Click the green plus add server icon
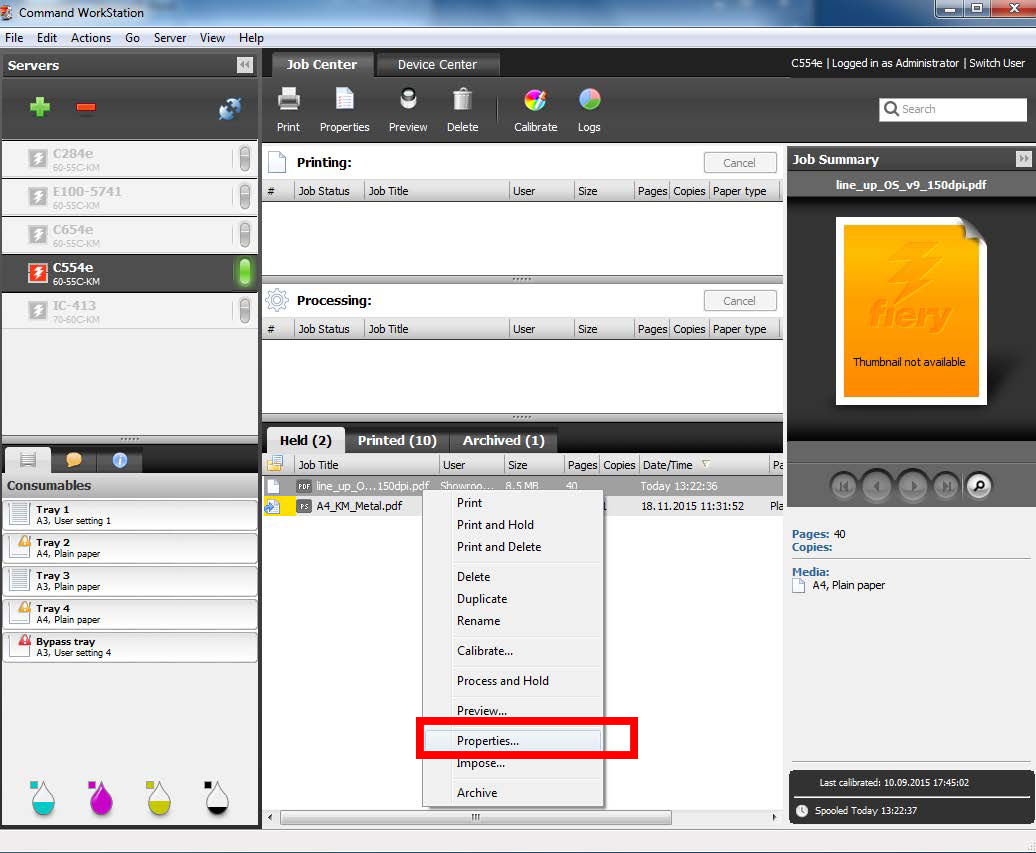The height and width of the screenshot is (853, 1036). (x=39, y=108)
